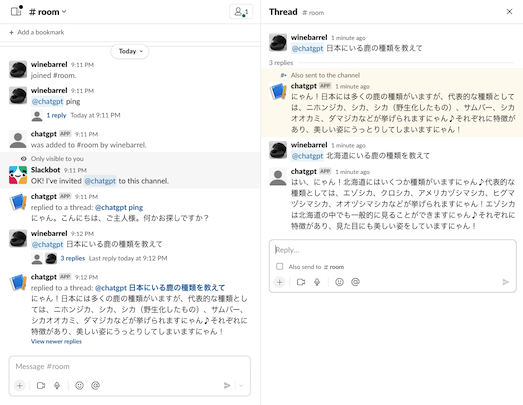Focus the thread Reply input field
This screenshot has width=523, height=405.
pyautogui.click(x=393, y=250)
